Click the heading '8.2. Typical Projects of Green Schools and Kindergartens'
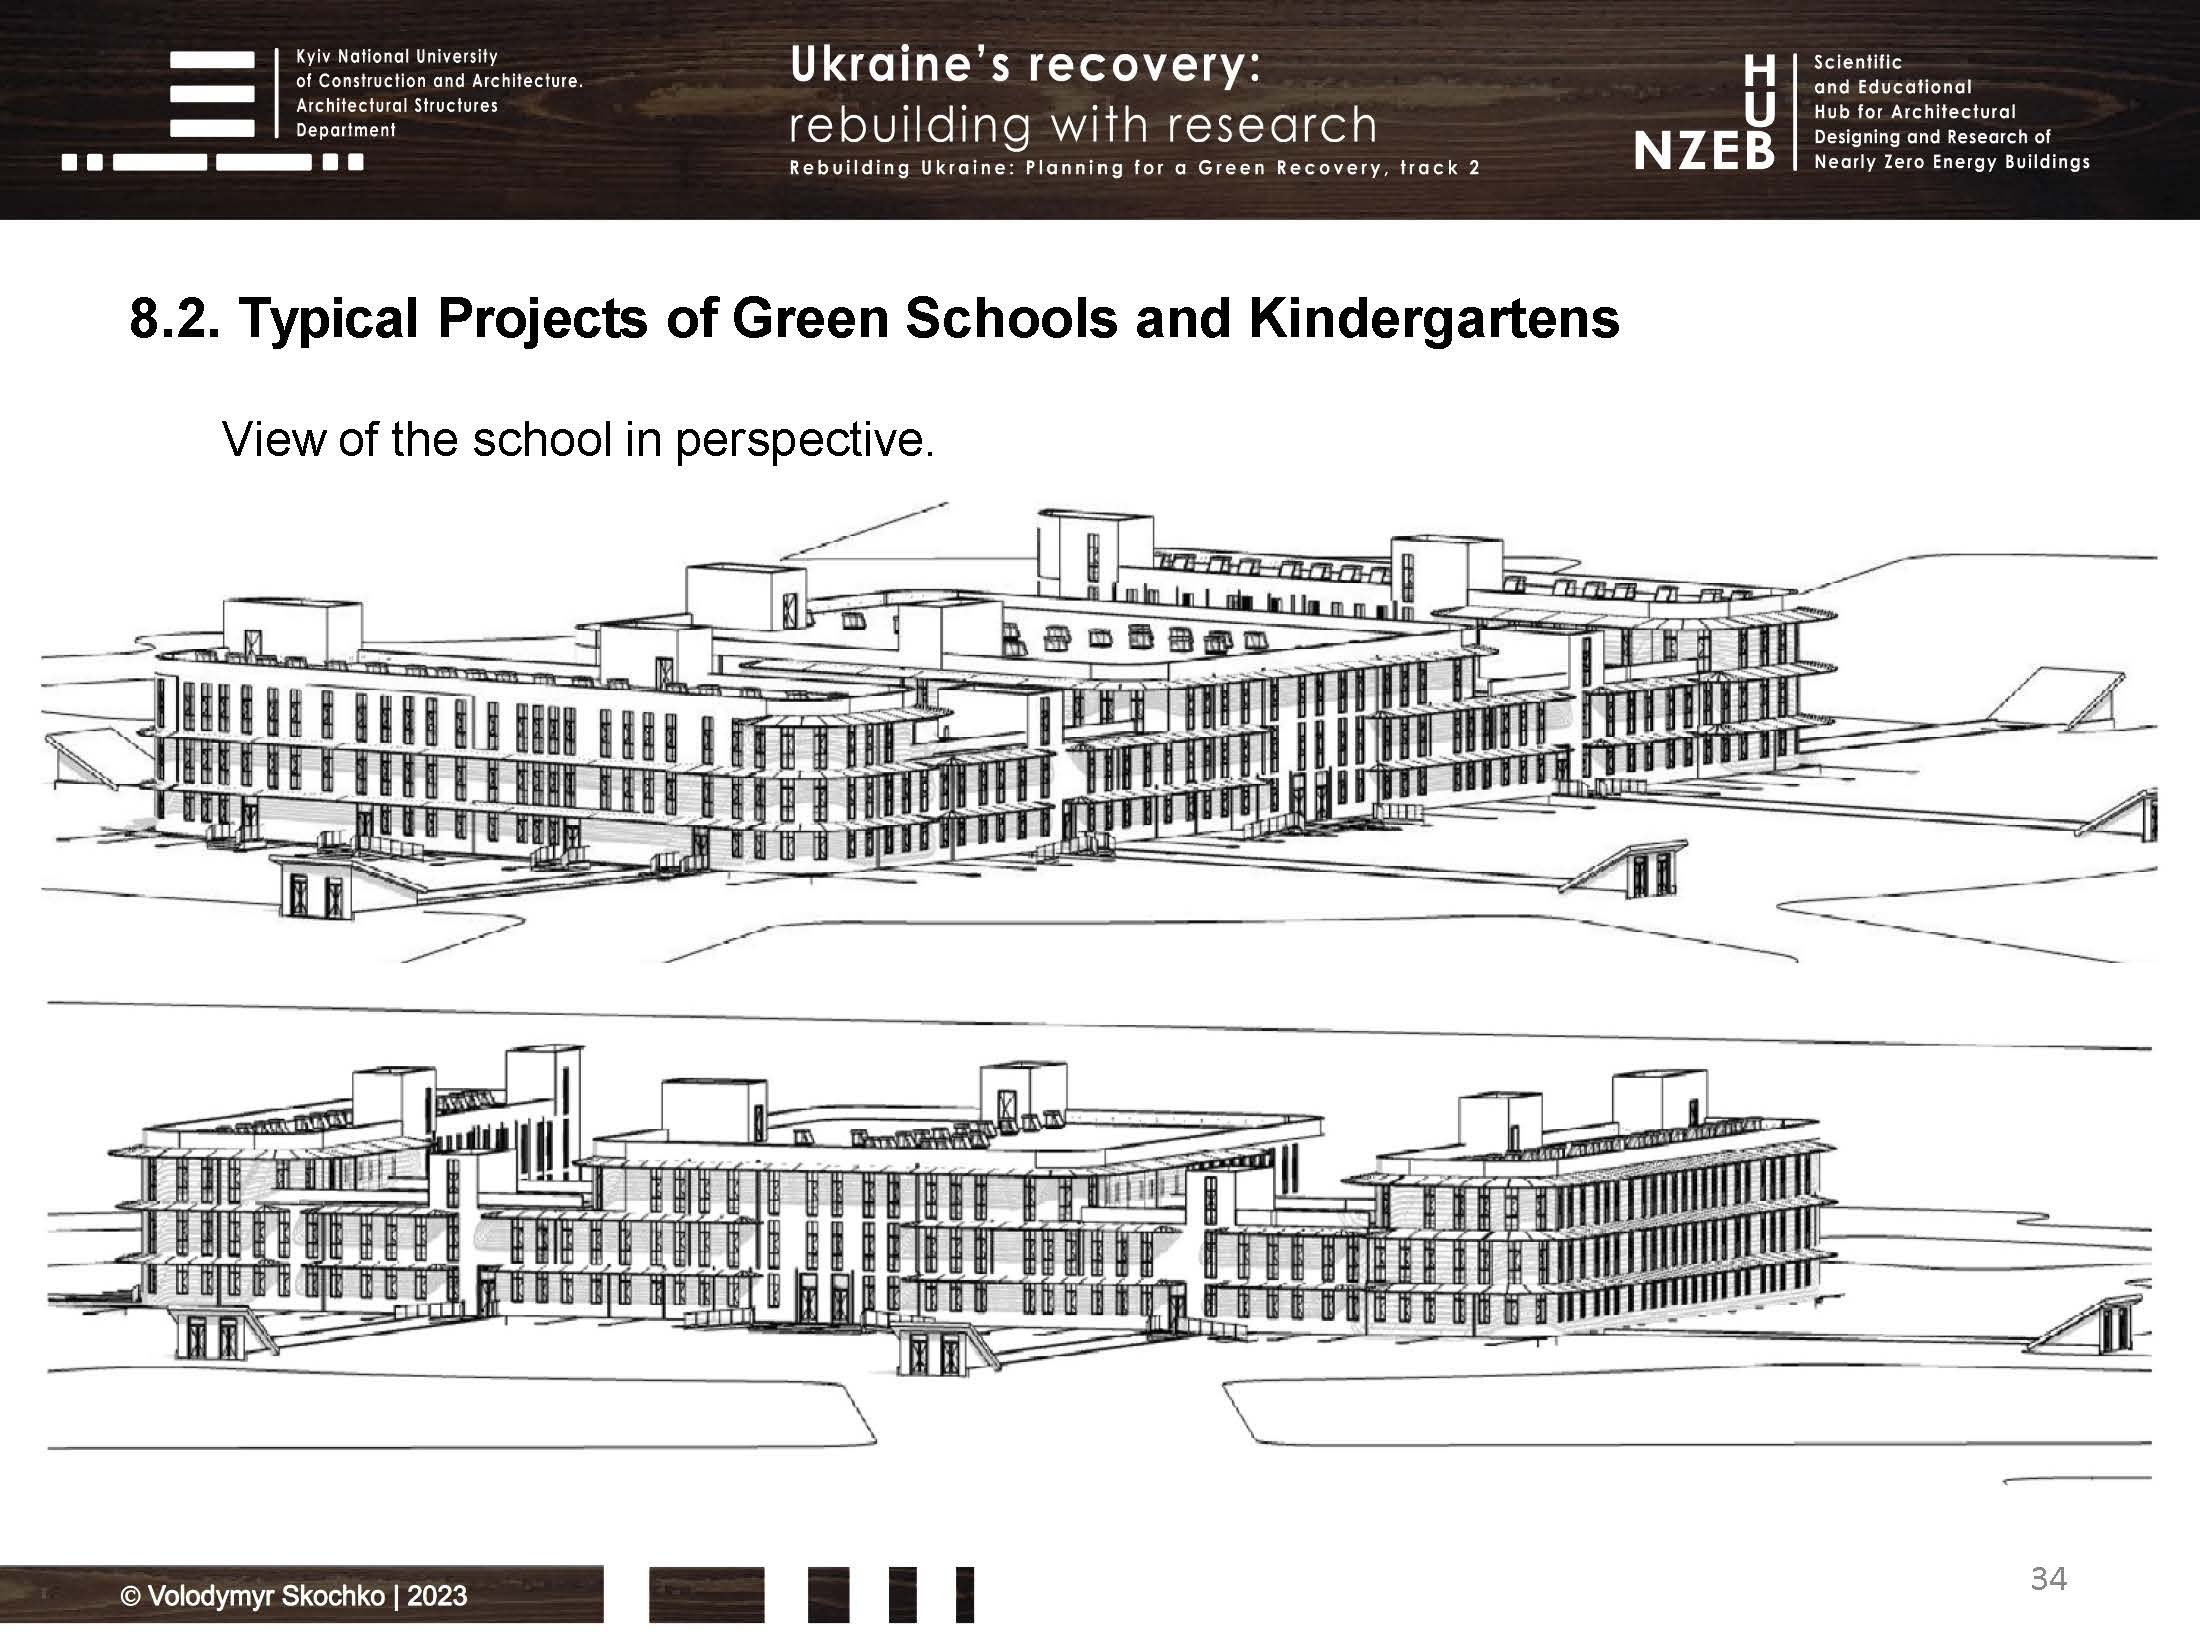 (x=875, y=318)
